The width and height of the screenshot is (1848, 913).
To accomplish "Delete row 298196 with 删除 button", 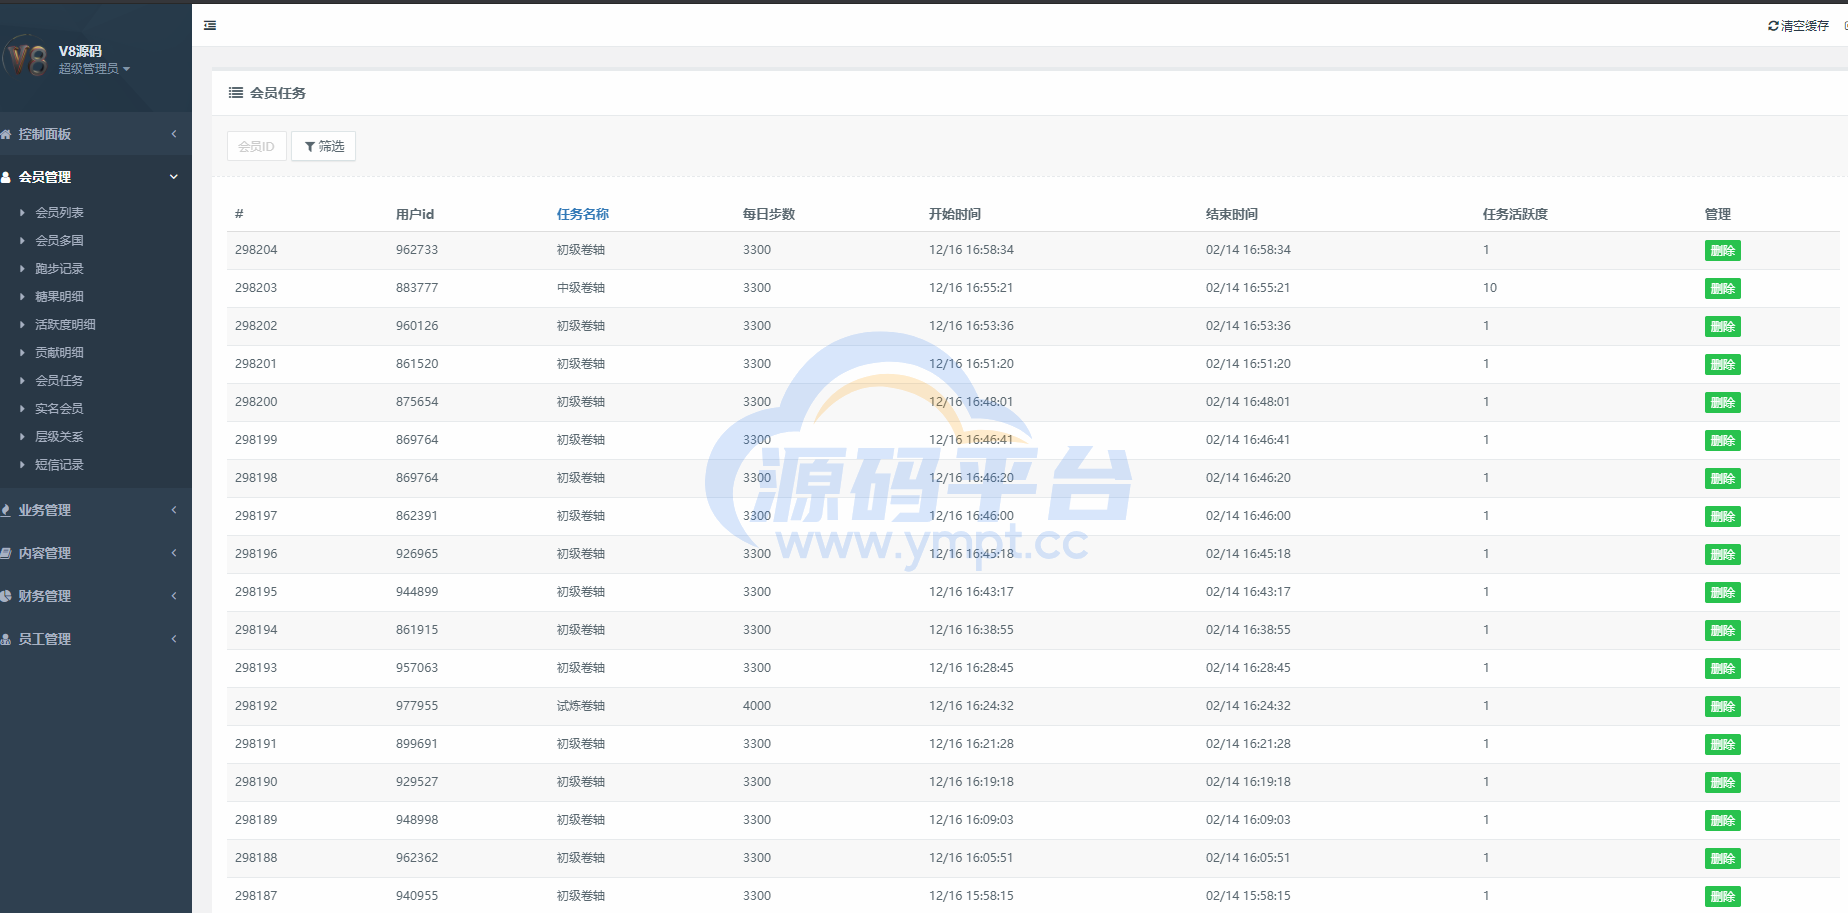I will [1722, 555].
